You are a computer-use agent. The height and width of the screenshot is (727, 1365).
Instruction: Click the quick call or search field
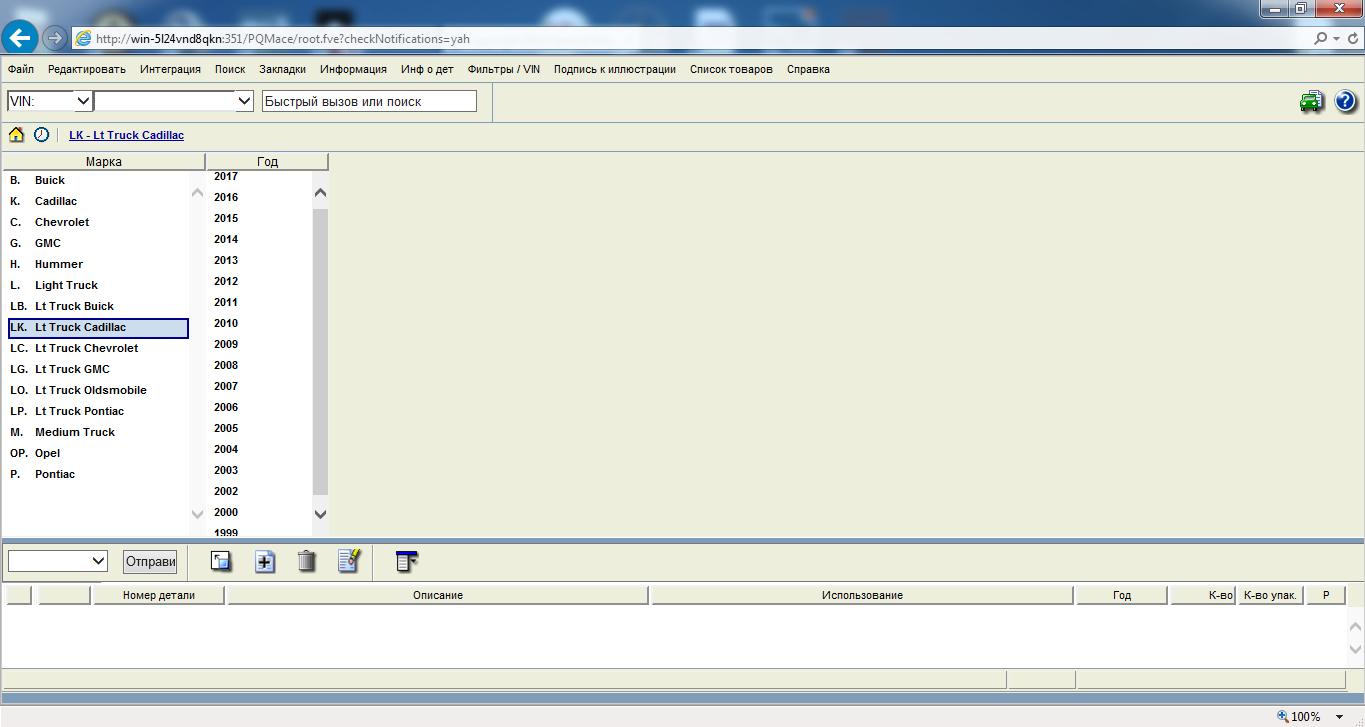point(369,101)
